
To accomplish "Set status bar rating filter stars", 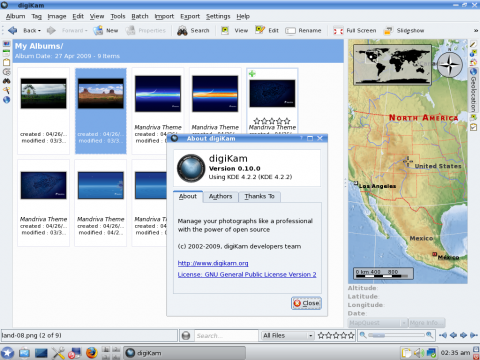I will [336, 336].
